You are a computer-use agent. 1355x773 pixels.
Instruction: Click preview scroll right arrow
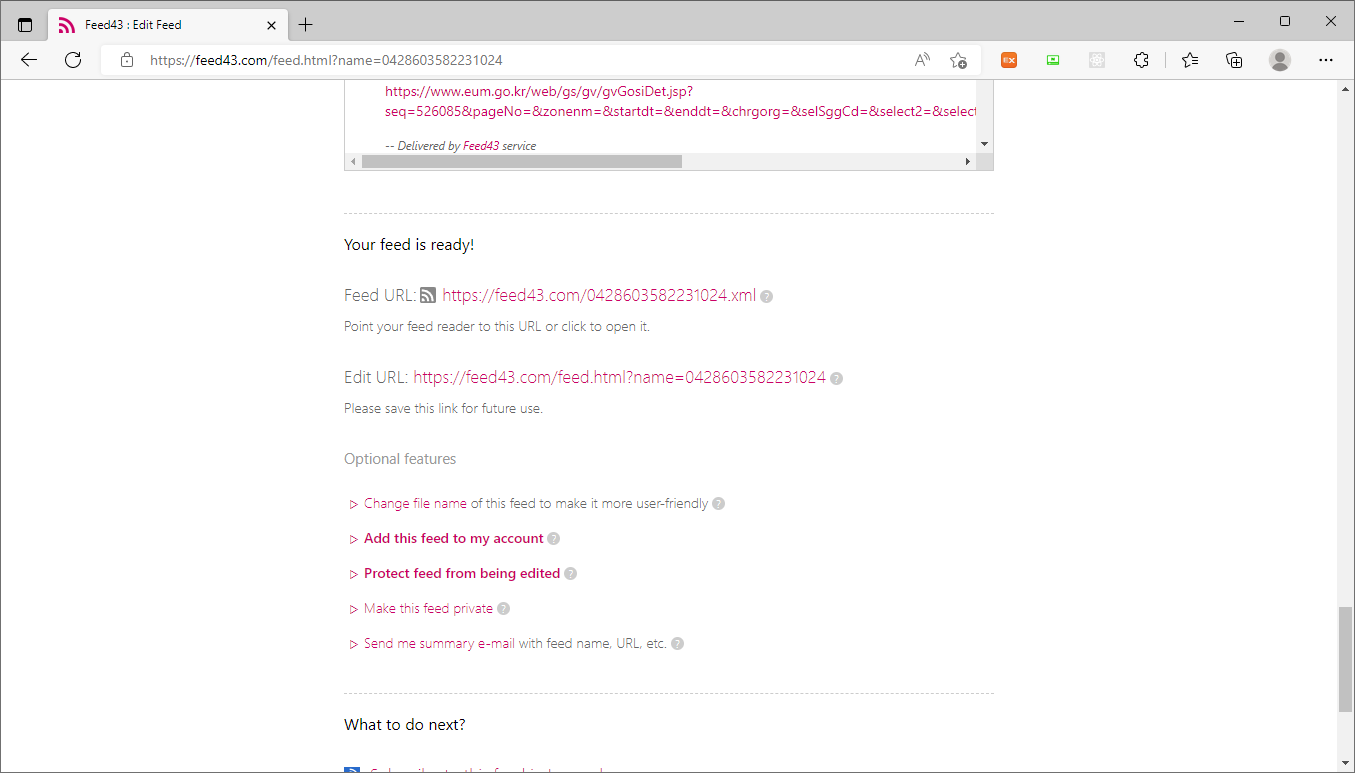pyautogui.click(x=967, y=161)
